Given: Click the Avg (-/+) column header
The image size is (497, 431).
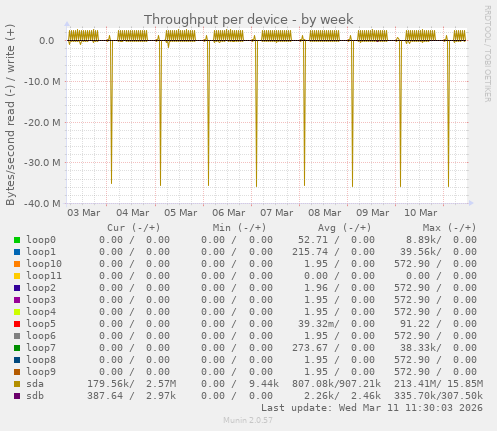Looking at the screenshot, I should click(344, 228).
